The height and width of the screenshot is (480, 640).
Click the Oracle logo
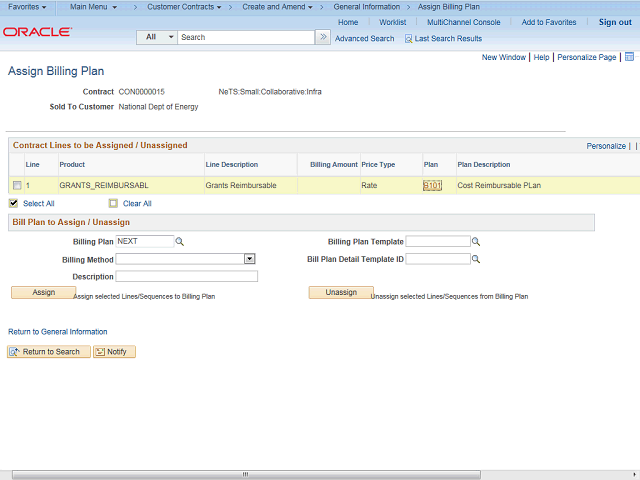(37, 32)
